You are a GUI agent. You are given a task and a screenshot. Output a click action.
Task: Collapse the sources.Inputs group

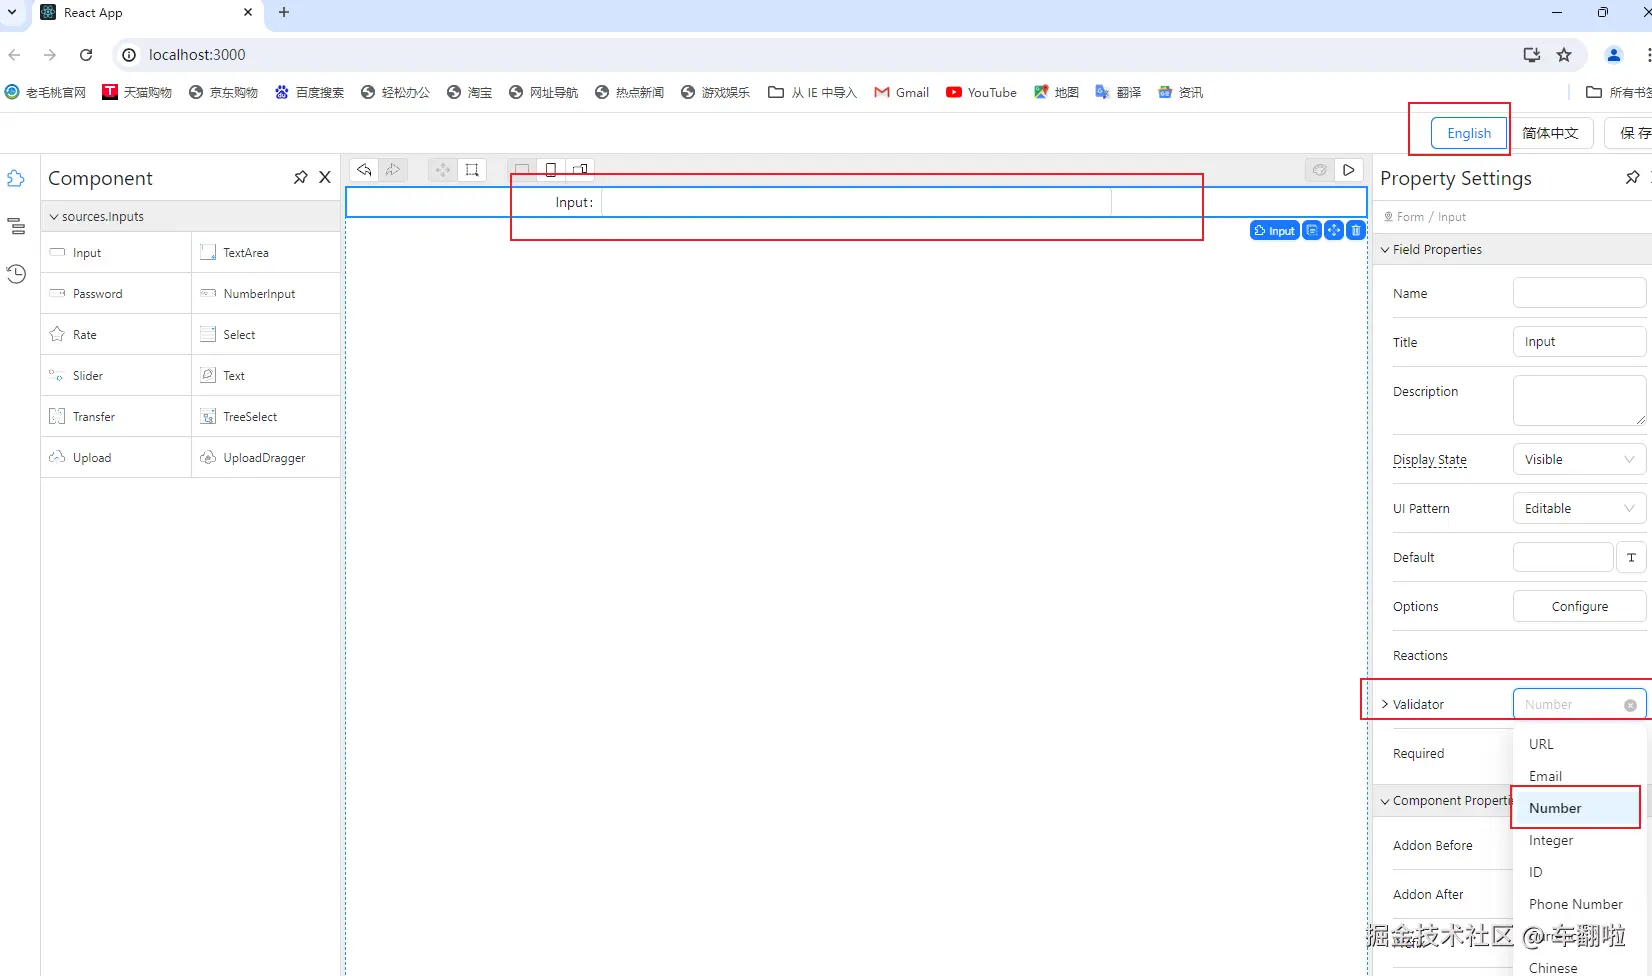click(54, 217)
